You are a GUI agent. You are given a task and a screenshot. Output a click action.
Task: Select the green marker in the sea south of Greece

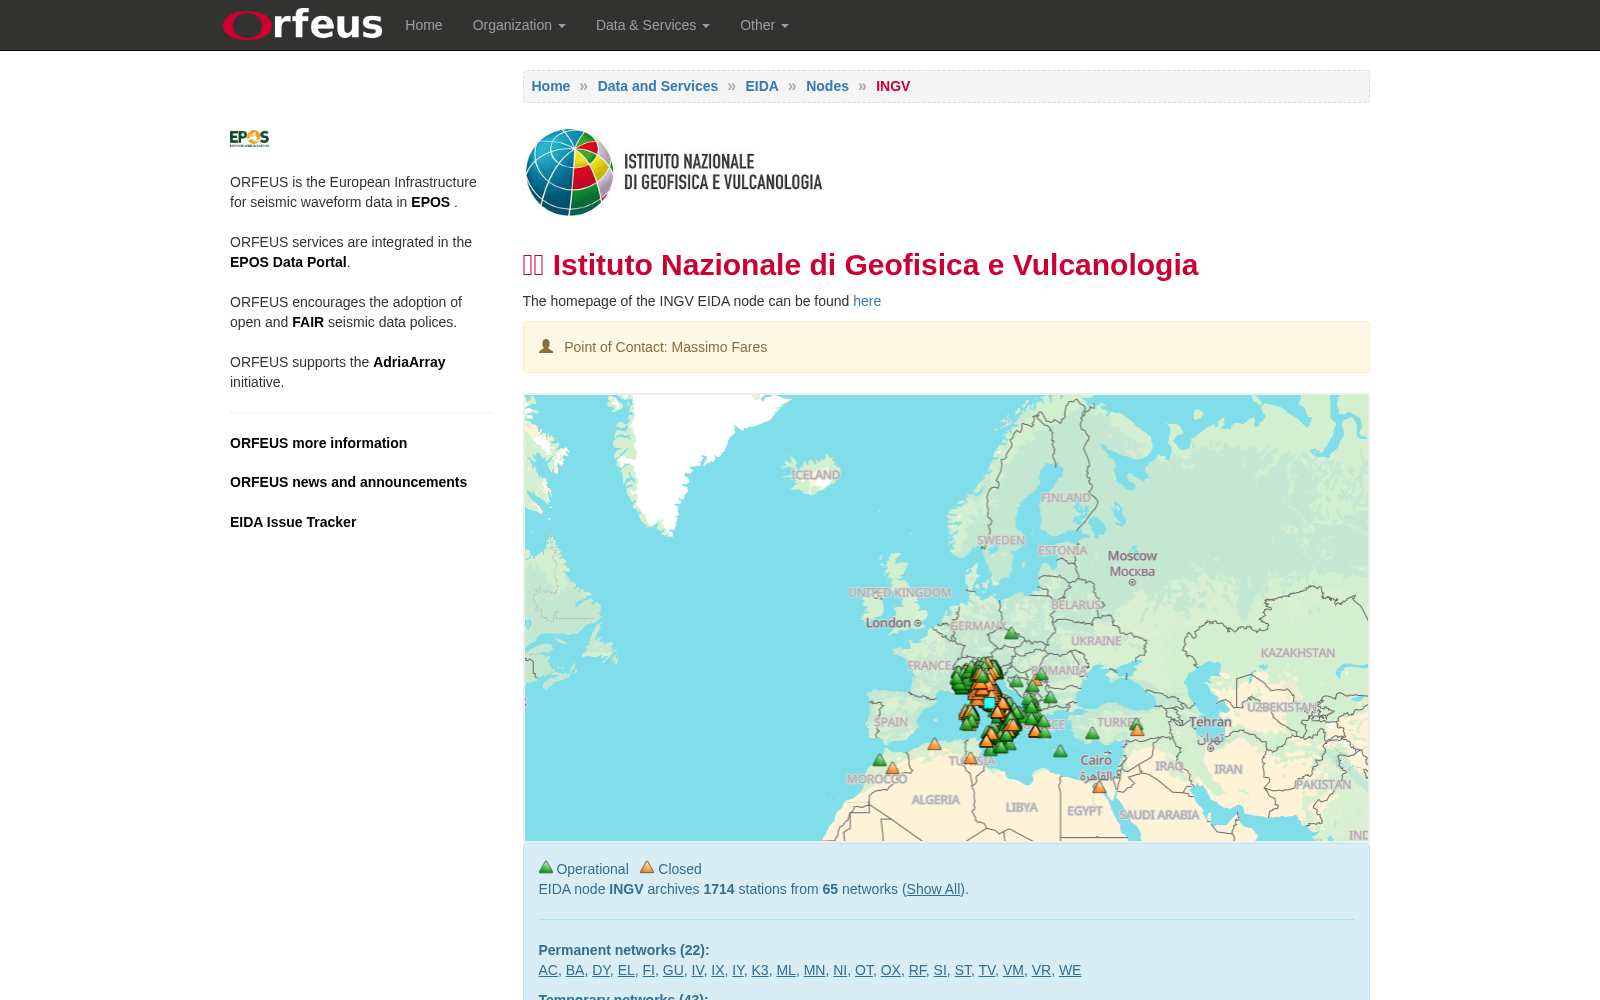pyautogui.click(x=1060, y=751)
